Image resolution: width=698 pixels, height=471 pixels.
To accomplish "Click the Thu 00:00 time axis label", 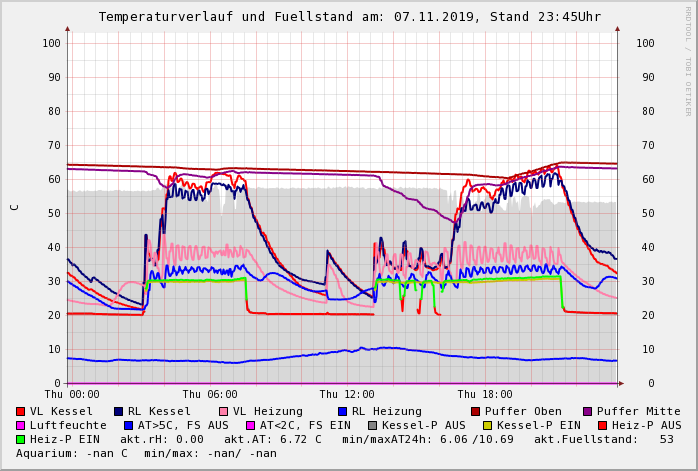I will pyautogui.click(x=72, y=395).
